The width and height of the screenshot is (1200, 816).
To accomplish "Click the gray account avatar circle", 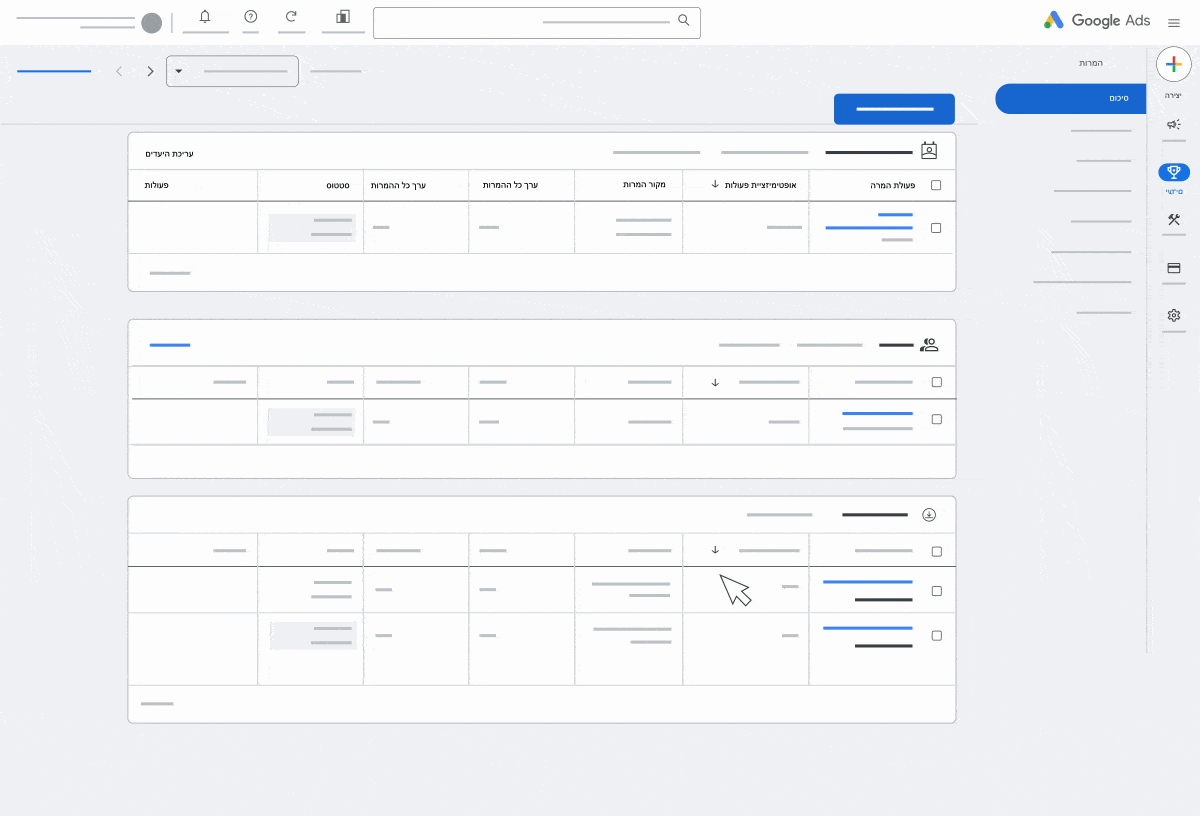I will (x=151, y=23).
